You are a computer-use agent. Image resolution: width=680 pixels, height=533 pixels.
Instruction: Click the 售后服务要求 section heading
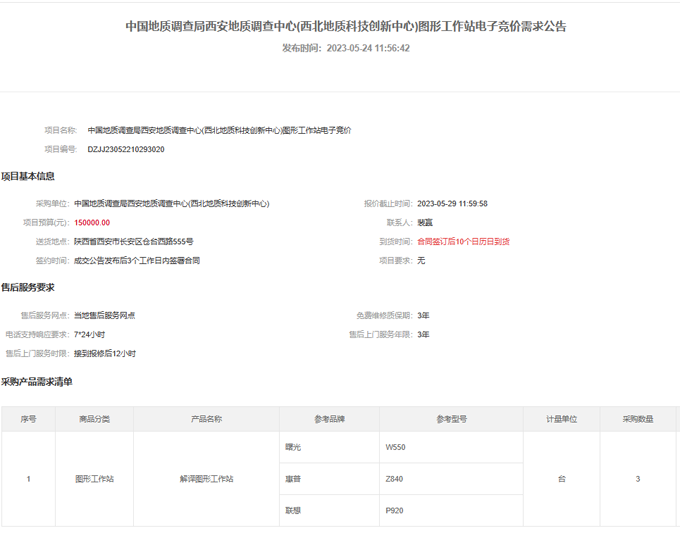[x=28, y=288]
